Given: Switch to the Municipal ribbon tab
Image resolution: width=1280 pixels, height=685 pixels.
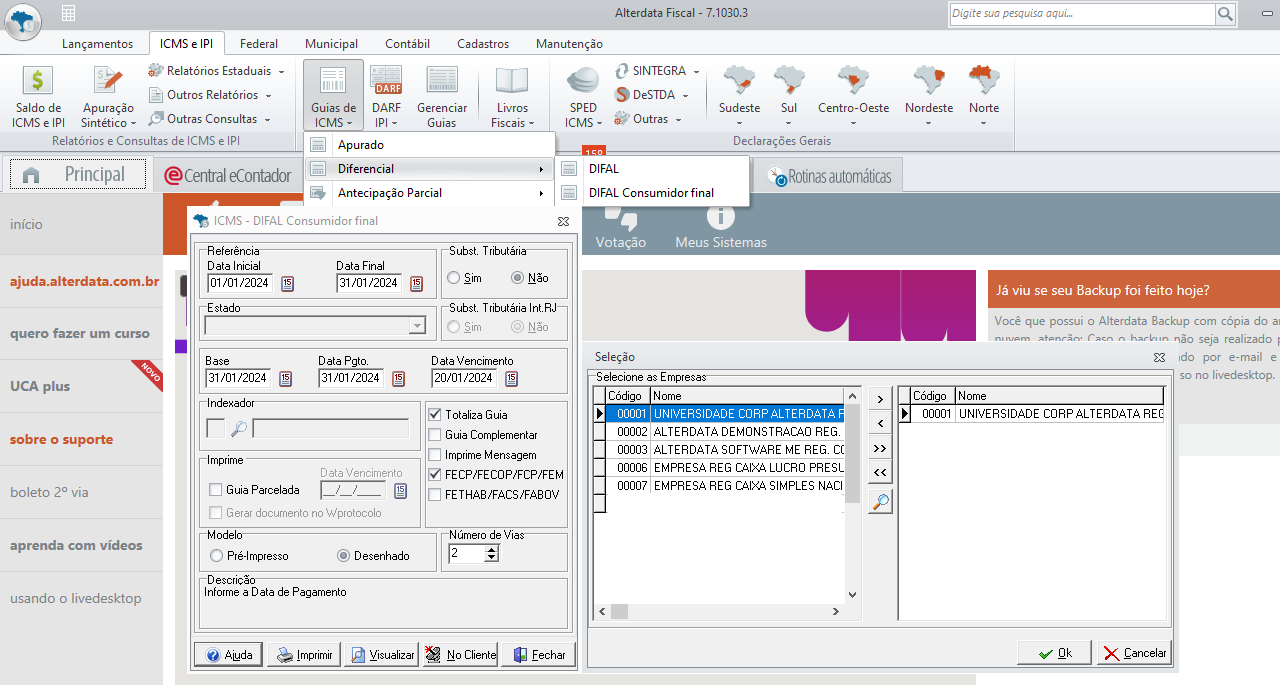Looking at the screenshot, I should (x=331, y=44).
